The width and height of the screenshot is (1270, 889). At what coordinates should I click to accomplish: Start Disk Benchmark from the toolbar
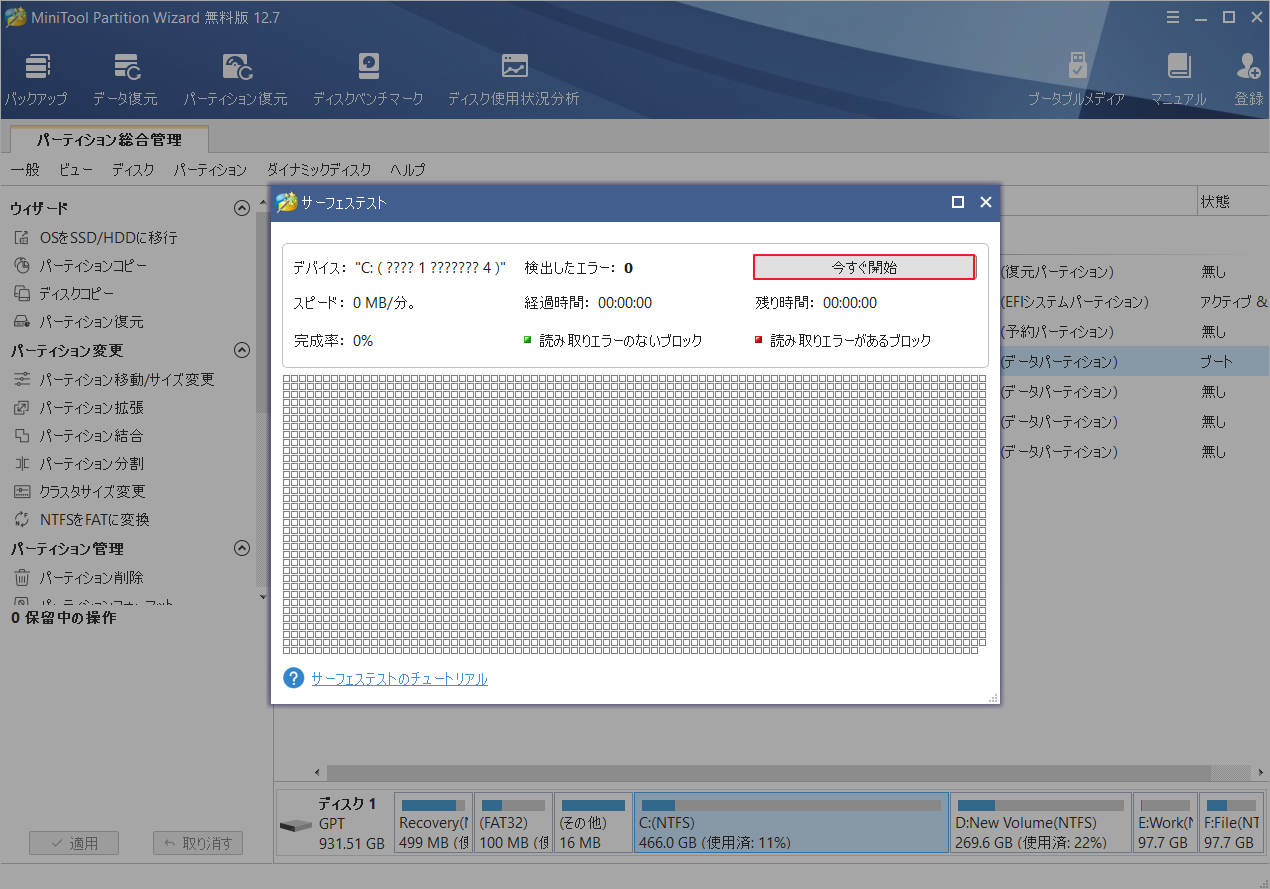click(x=368, y=80)
